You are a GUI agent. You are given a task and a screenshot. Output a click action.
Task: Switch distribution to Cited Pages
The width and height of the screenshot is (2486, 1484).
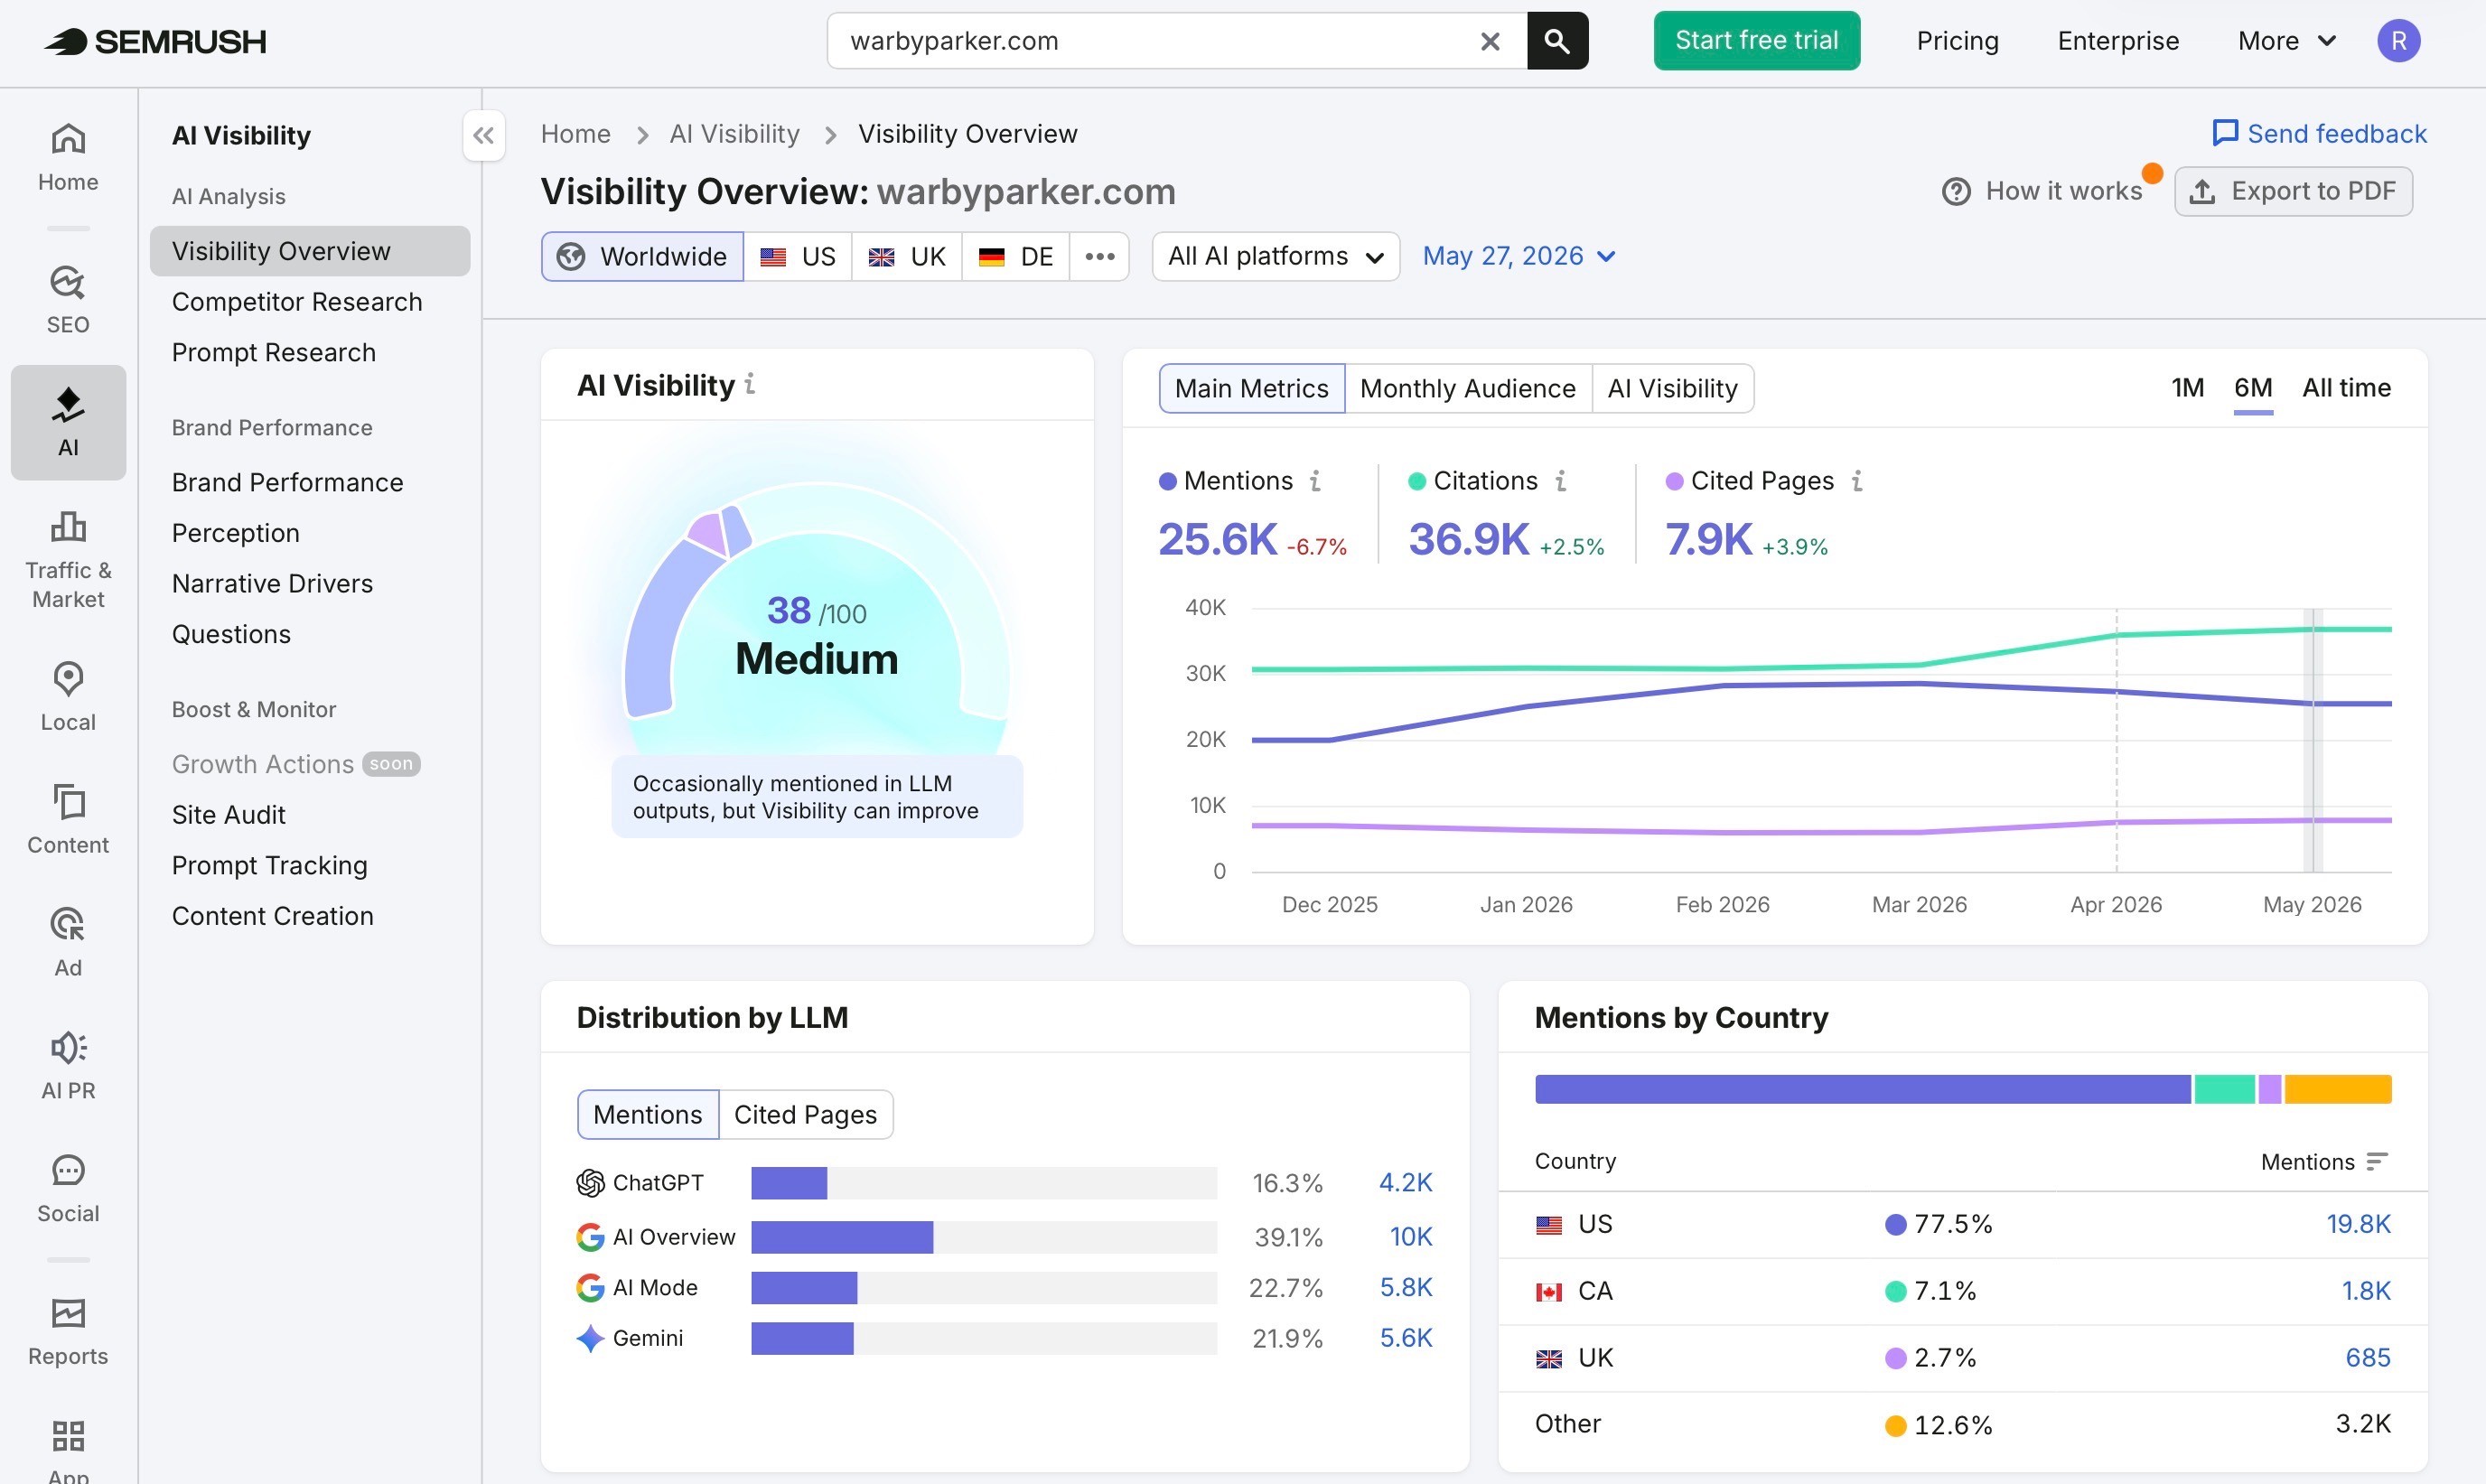coord(805,1114)
